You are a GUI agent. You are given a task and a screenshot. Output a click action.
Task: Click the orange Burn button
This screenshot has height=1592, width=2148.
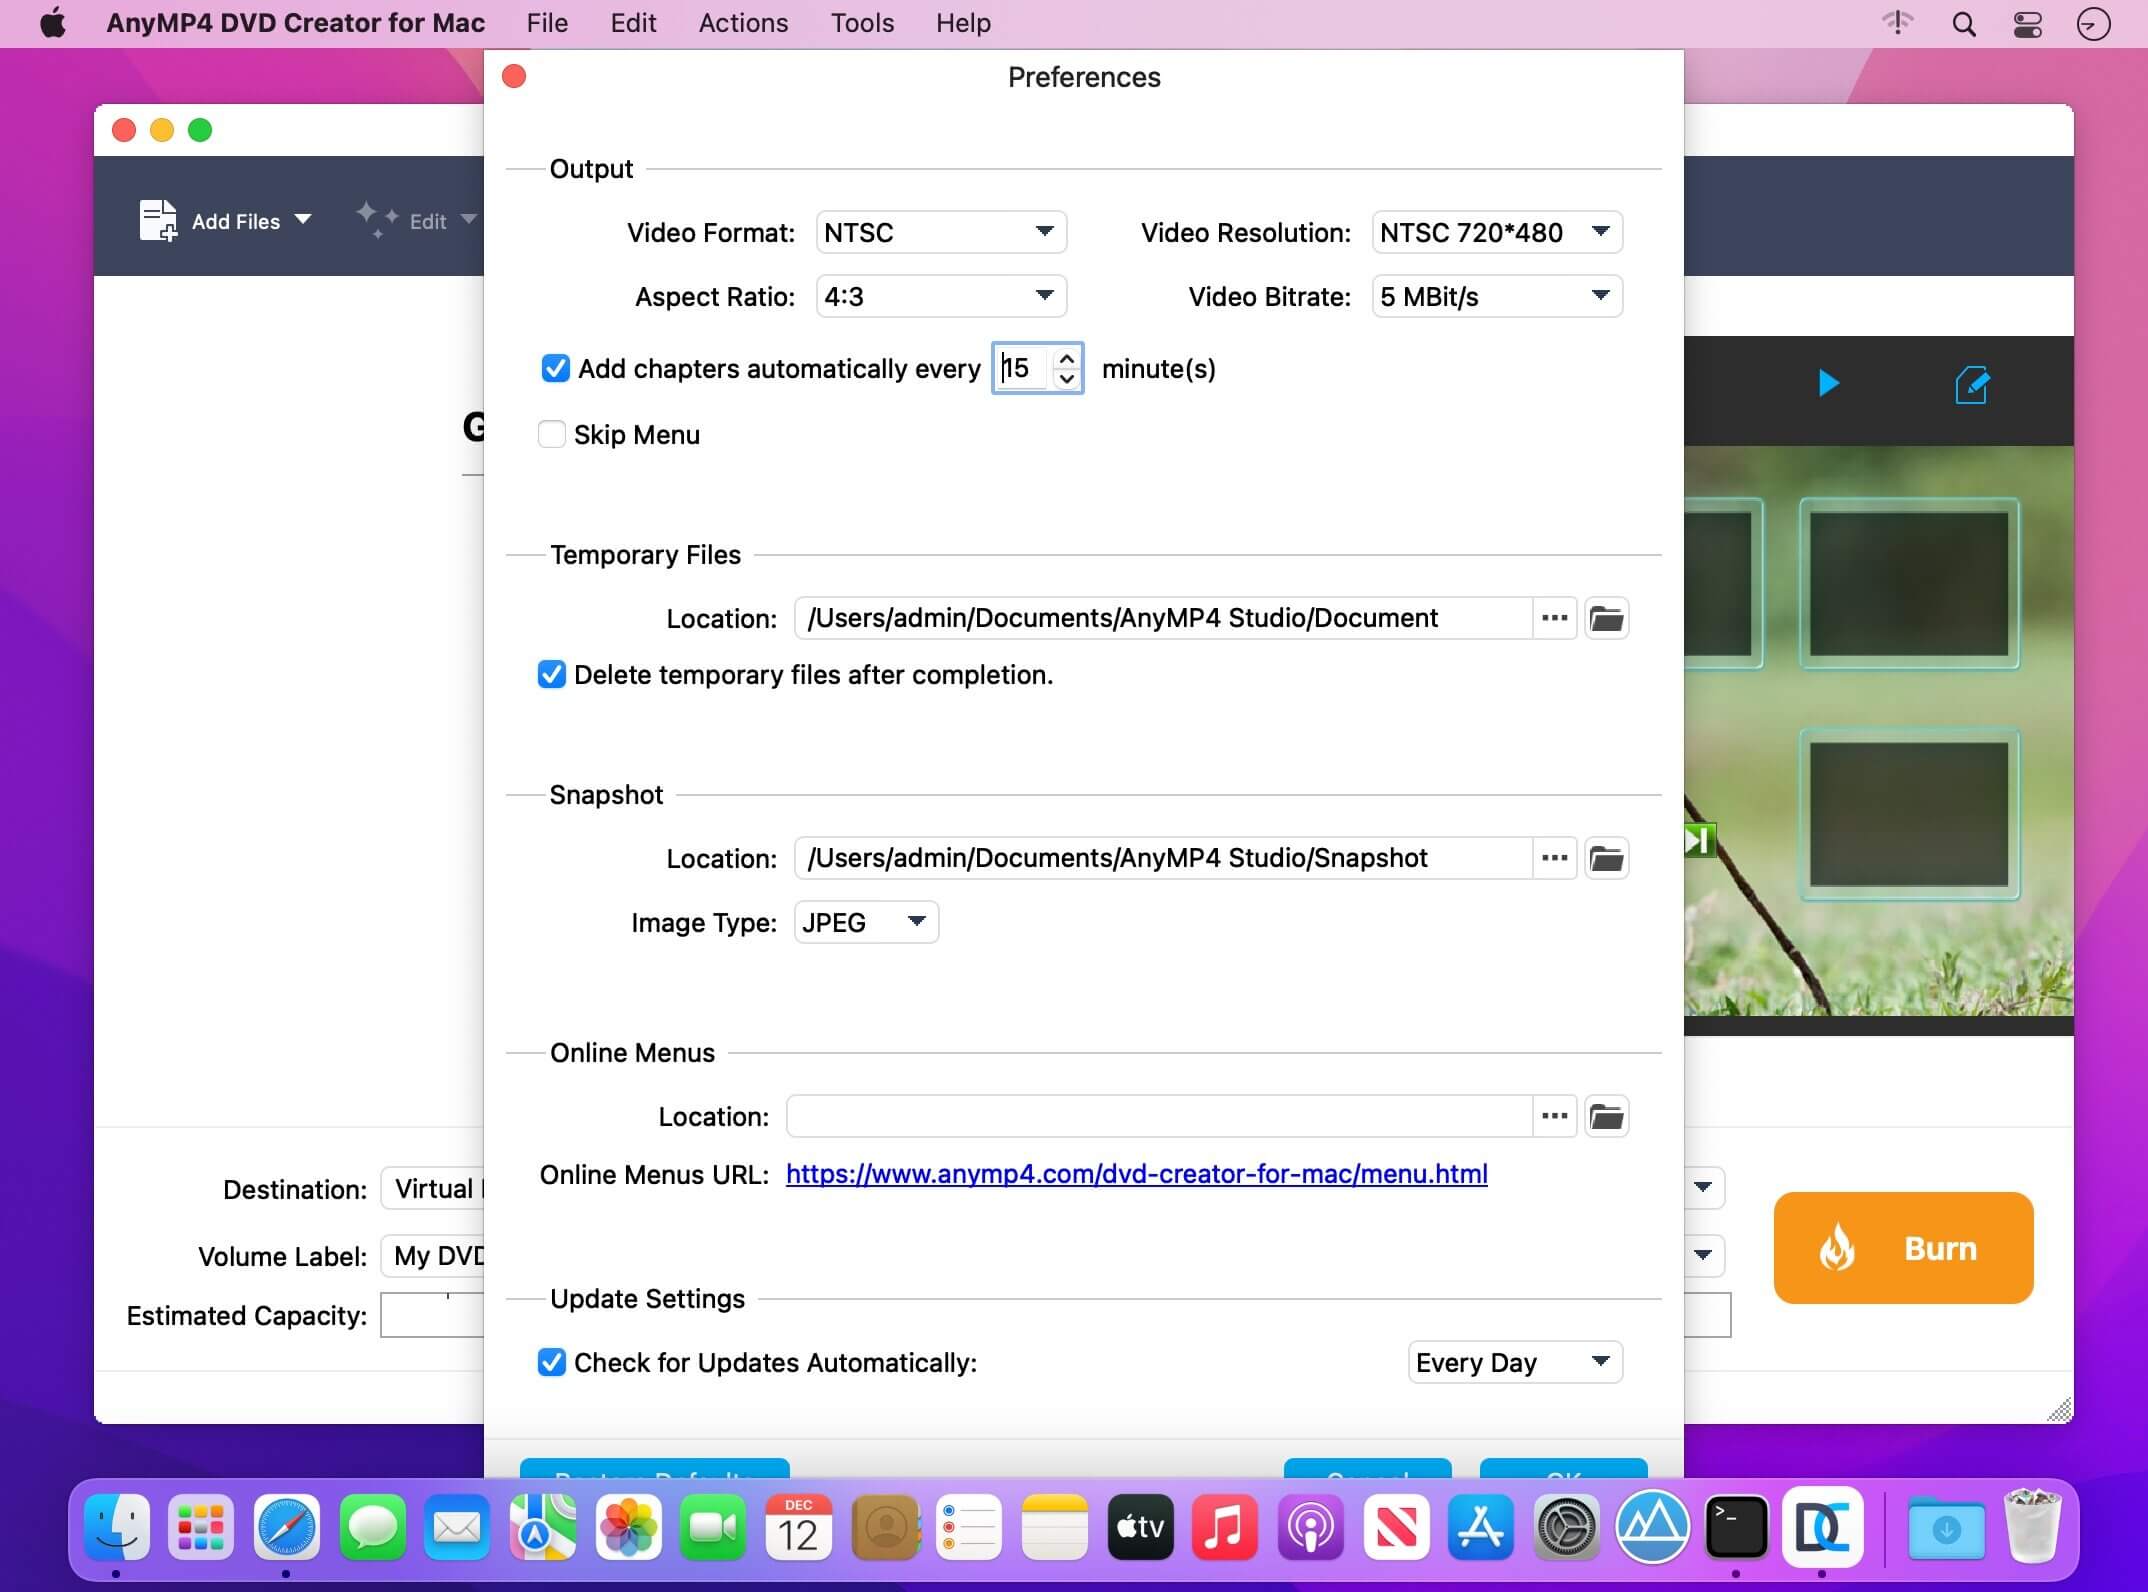1903,1248
